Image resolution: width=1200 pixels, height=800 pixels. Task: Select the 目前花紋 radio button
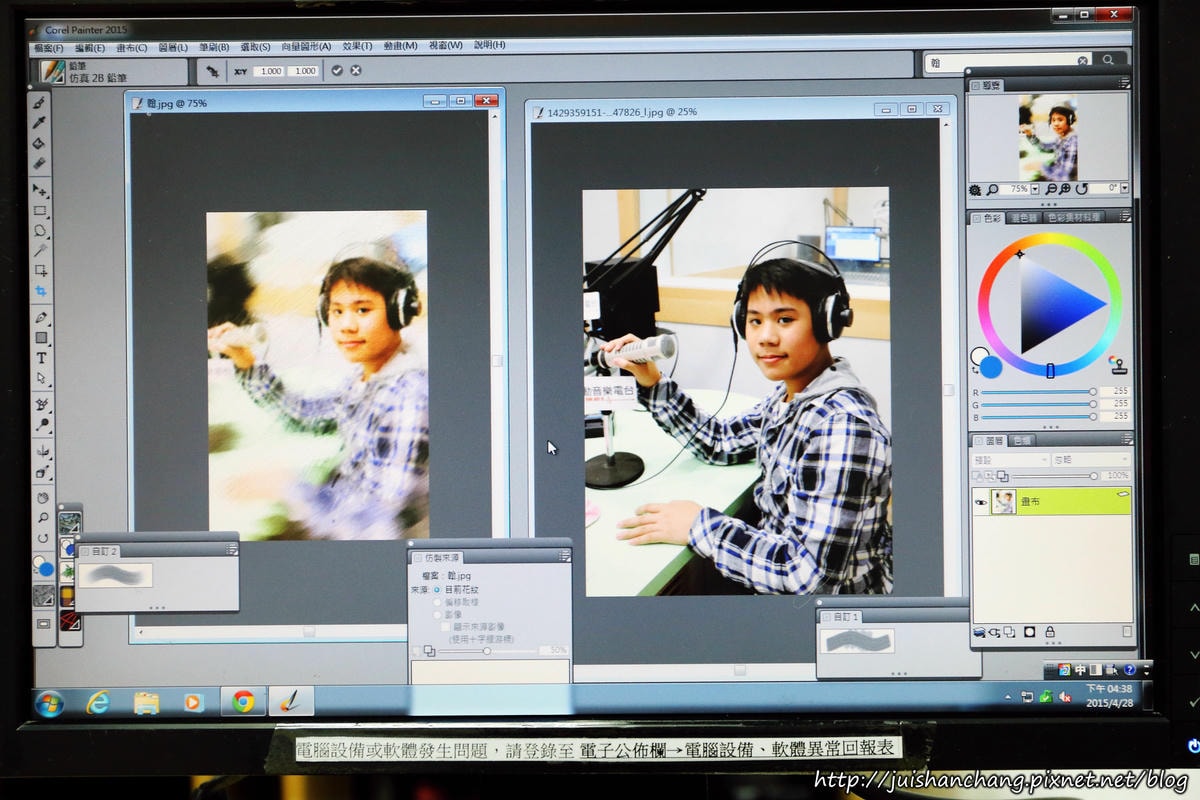coord(437,590)
